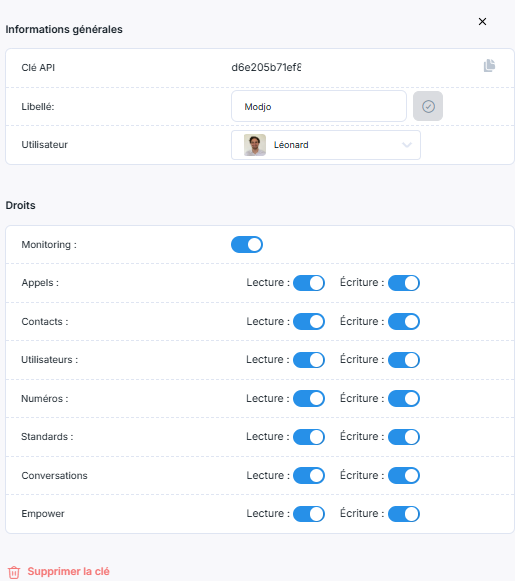515x581 pixels.
Task: Toggle Appels Lecture permission
Action: pyautogui.click(x=309, y=283)
